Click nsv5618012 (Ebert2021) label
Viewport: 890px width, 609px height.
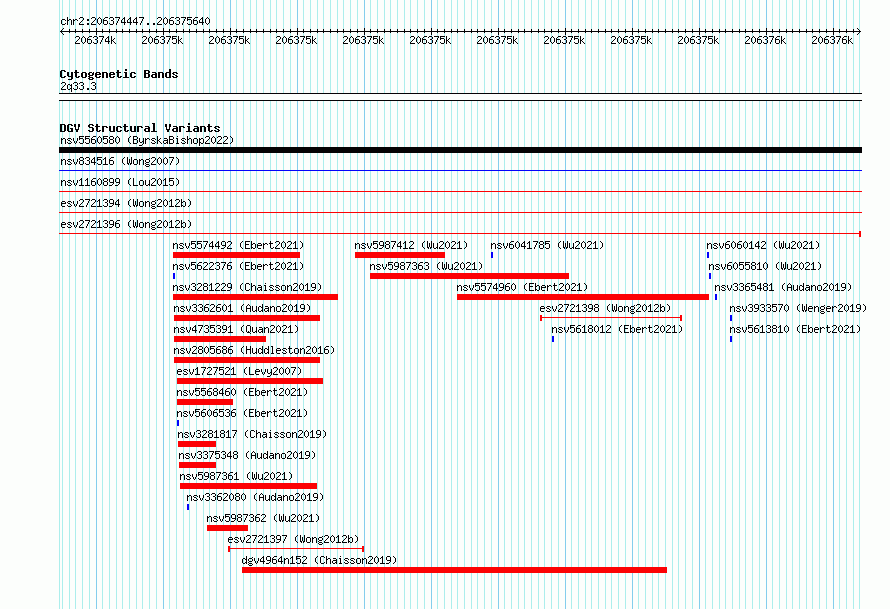click(x=617, y=329)
